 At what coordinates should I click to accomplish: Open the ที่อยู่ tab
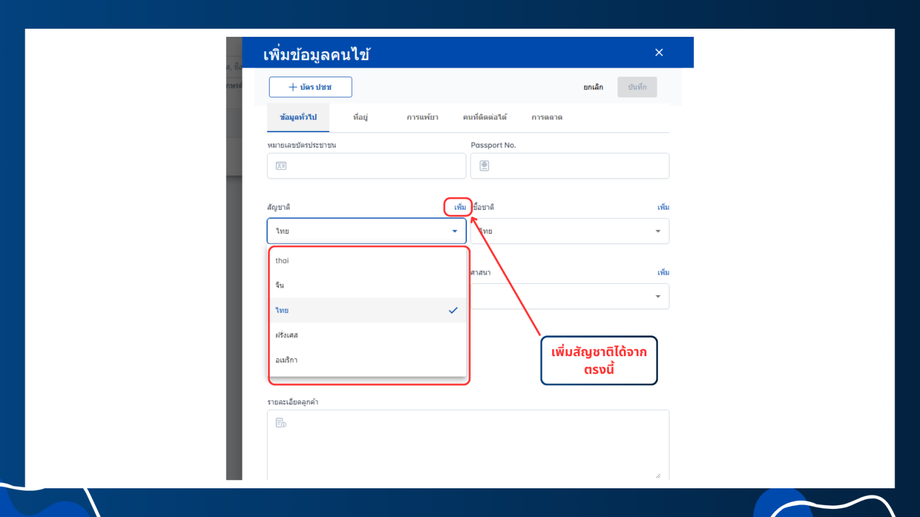coord(360,117)
